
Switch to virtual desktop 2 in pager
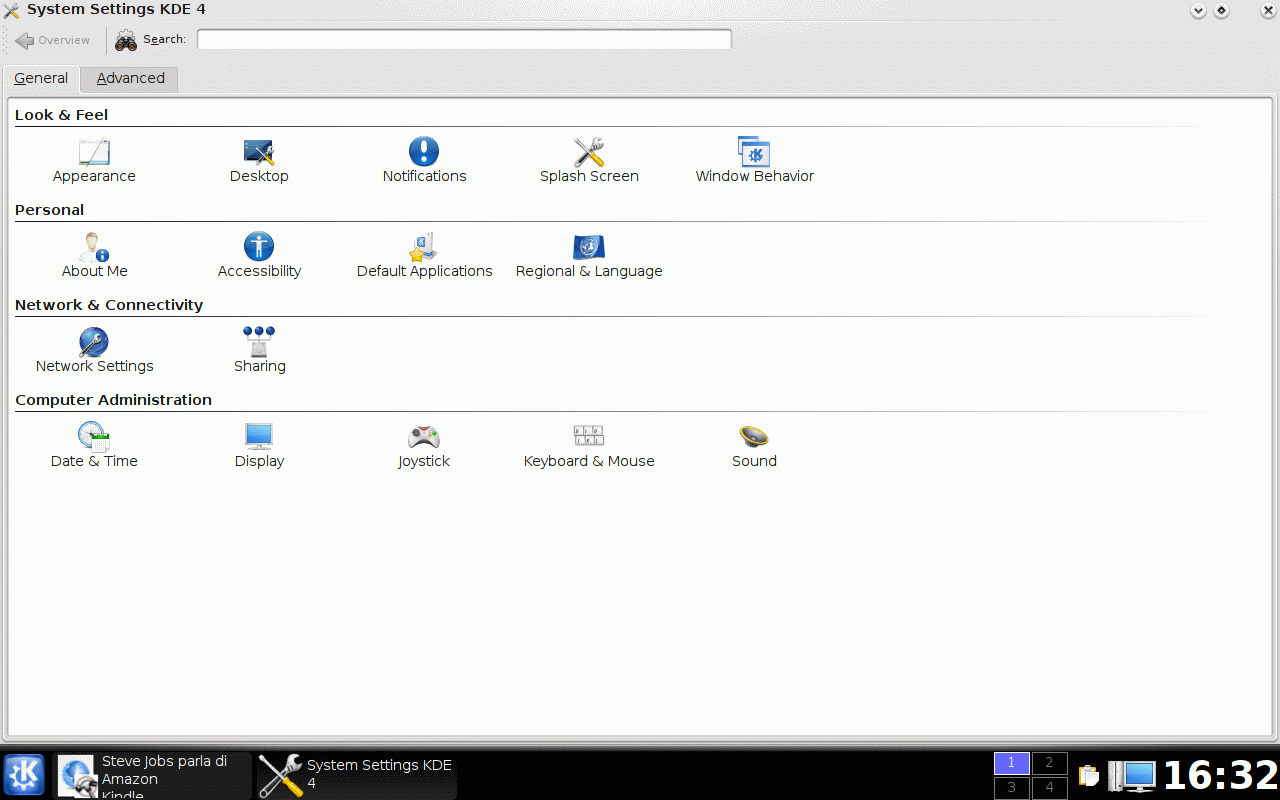(1049, 763)
